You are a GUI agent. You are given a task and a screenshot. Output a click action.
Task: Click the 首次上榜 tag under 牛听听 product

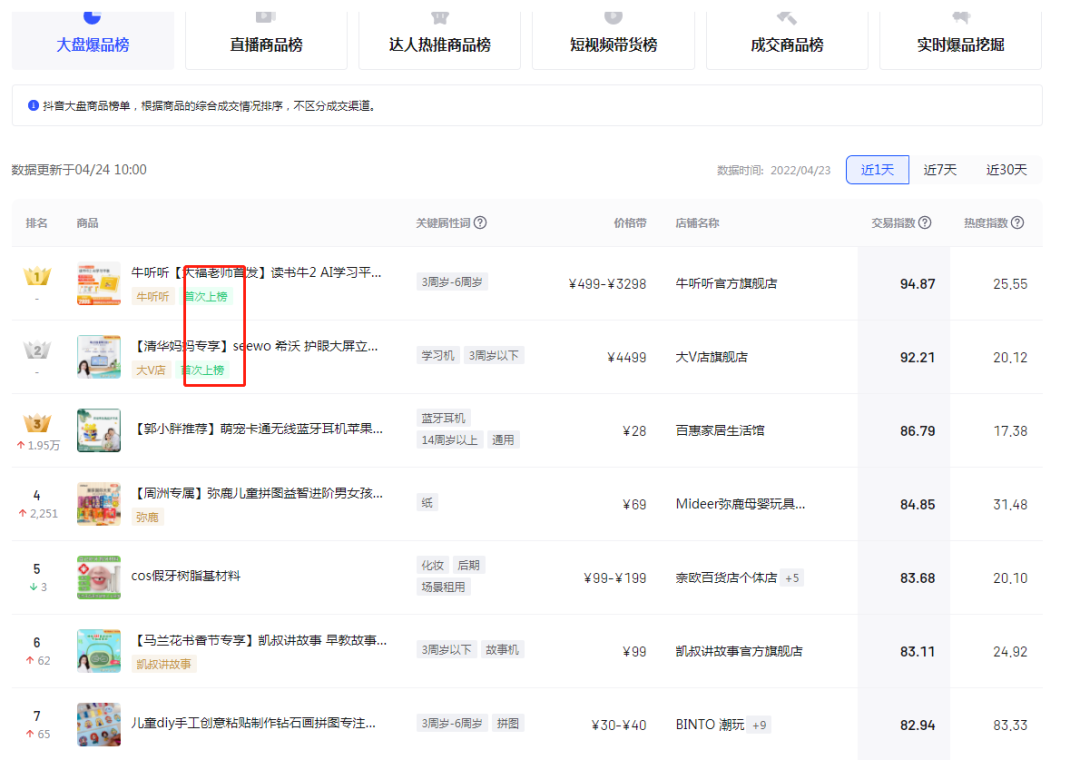coord(206,296)
